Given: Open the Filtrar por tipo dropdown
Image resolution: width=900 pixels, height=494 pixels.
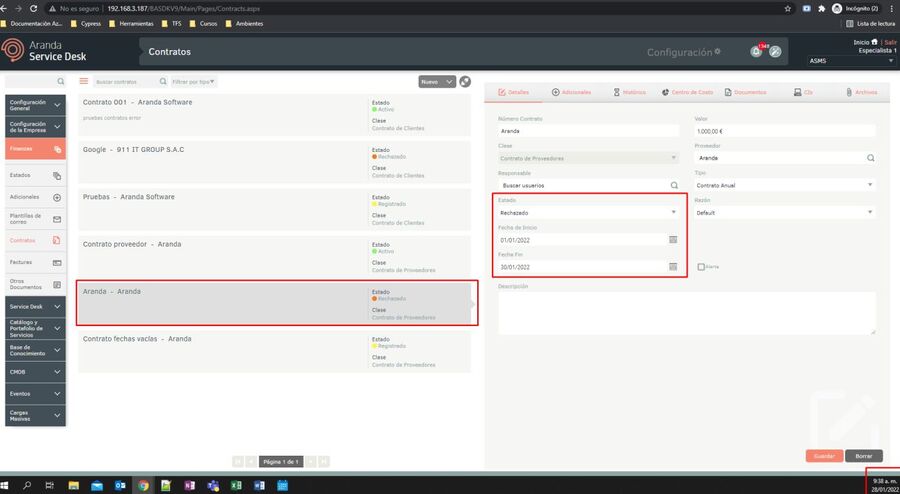Looking at the screenshot, I should pos(194,82).
